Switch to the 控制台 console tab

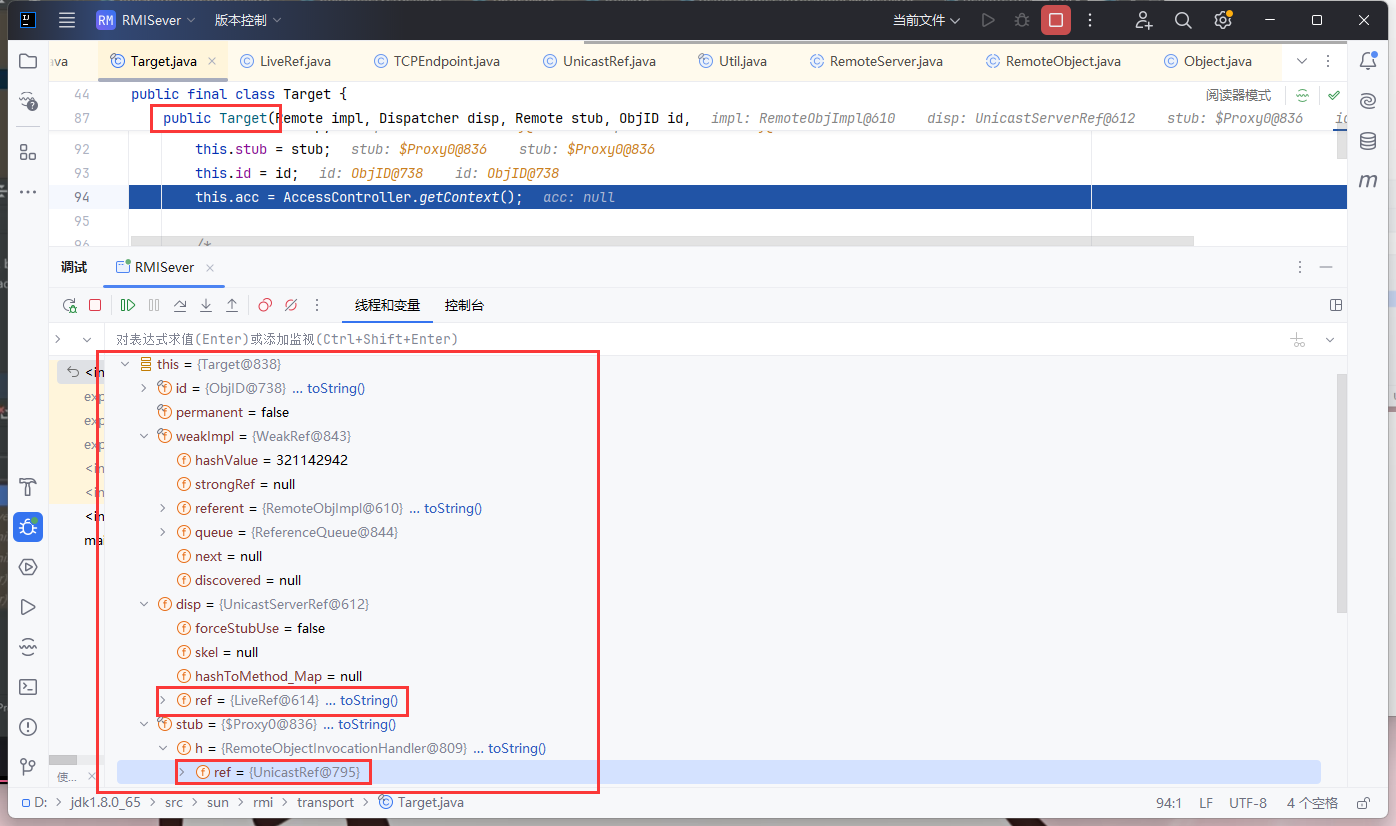[464, 305]
